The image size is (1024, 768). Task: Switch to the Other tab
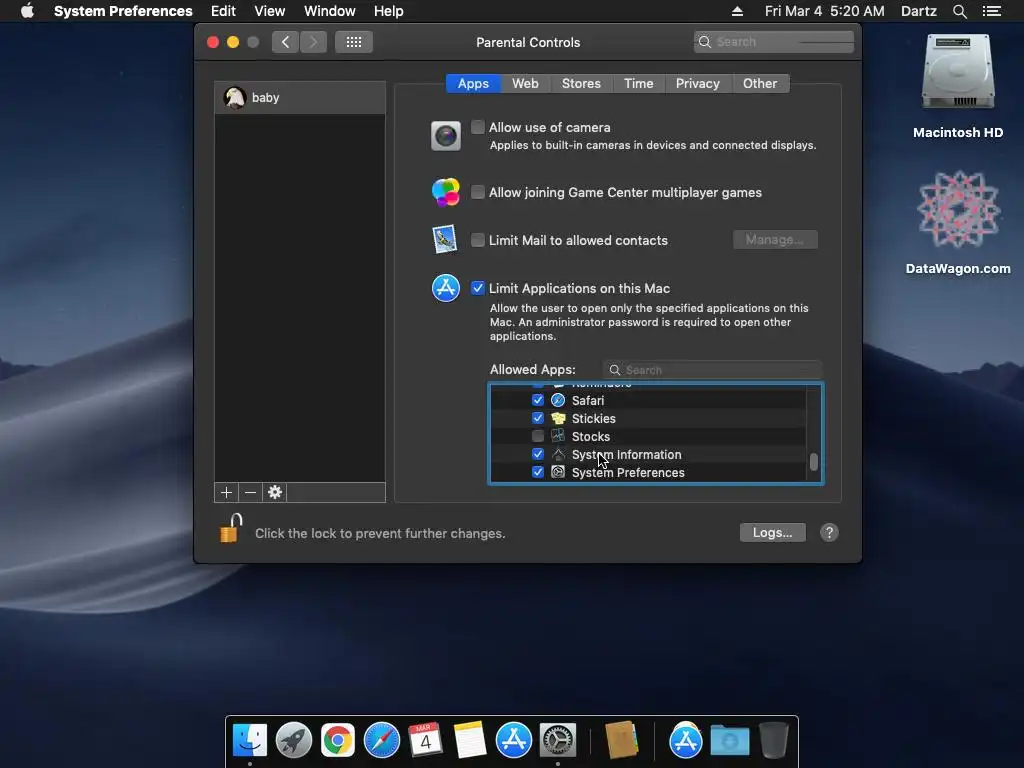pos(760,84)
